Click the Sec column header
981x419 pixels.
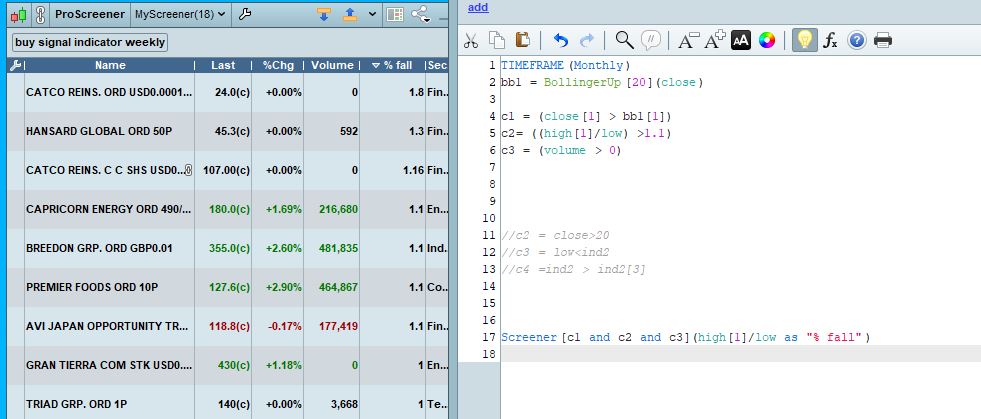point(437,65)
